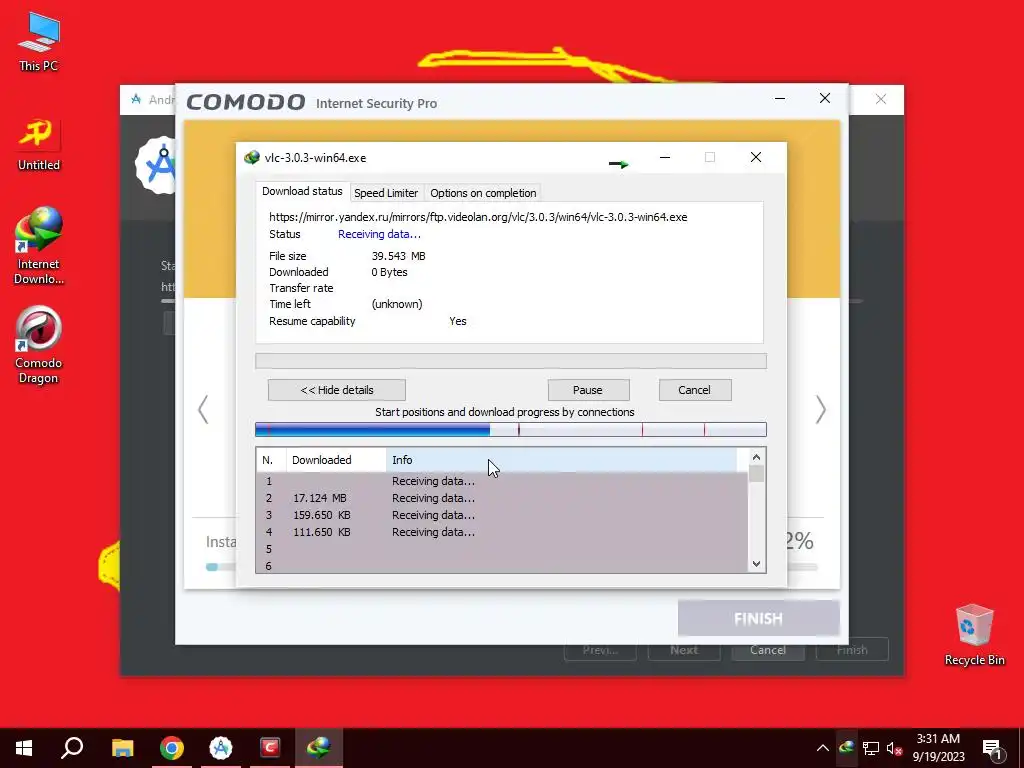Close the vlc download dialog
Viewport: 1024px width, 768px height.
[x=756, y=157]
